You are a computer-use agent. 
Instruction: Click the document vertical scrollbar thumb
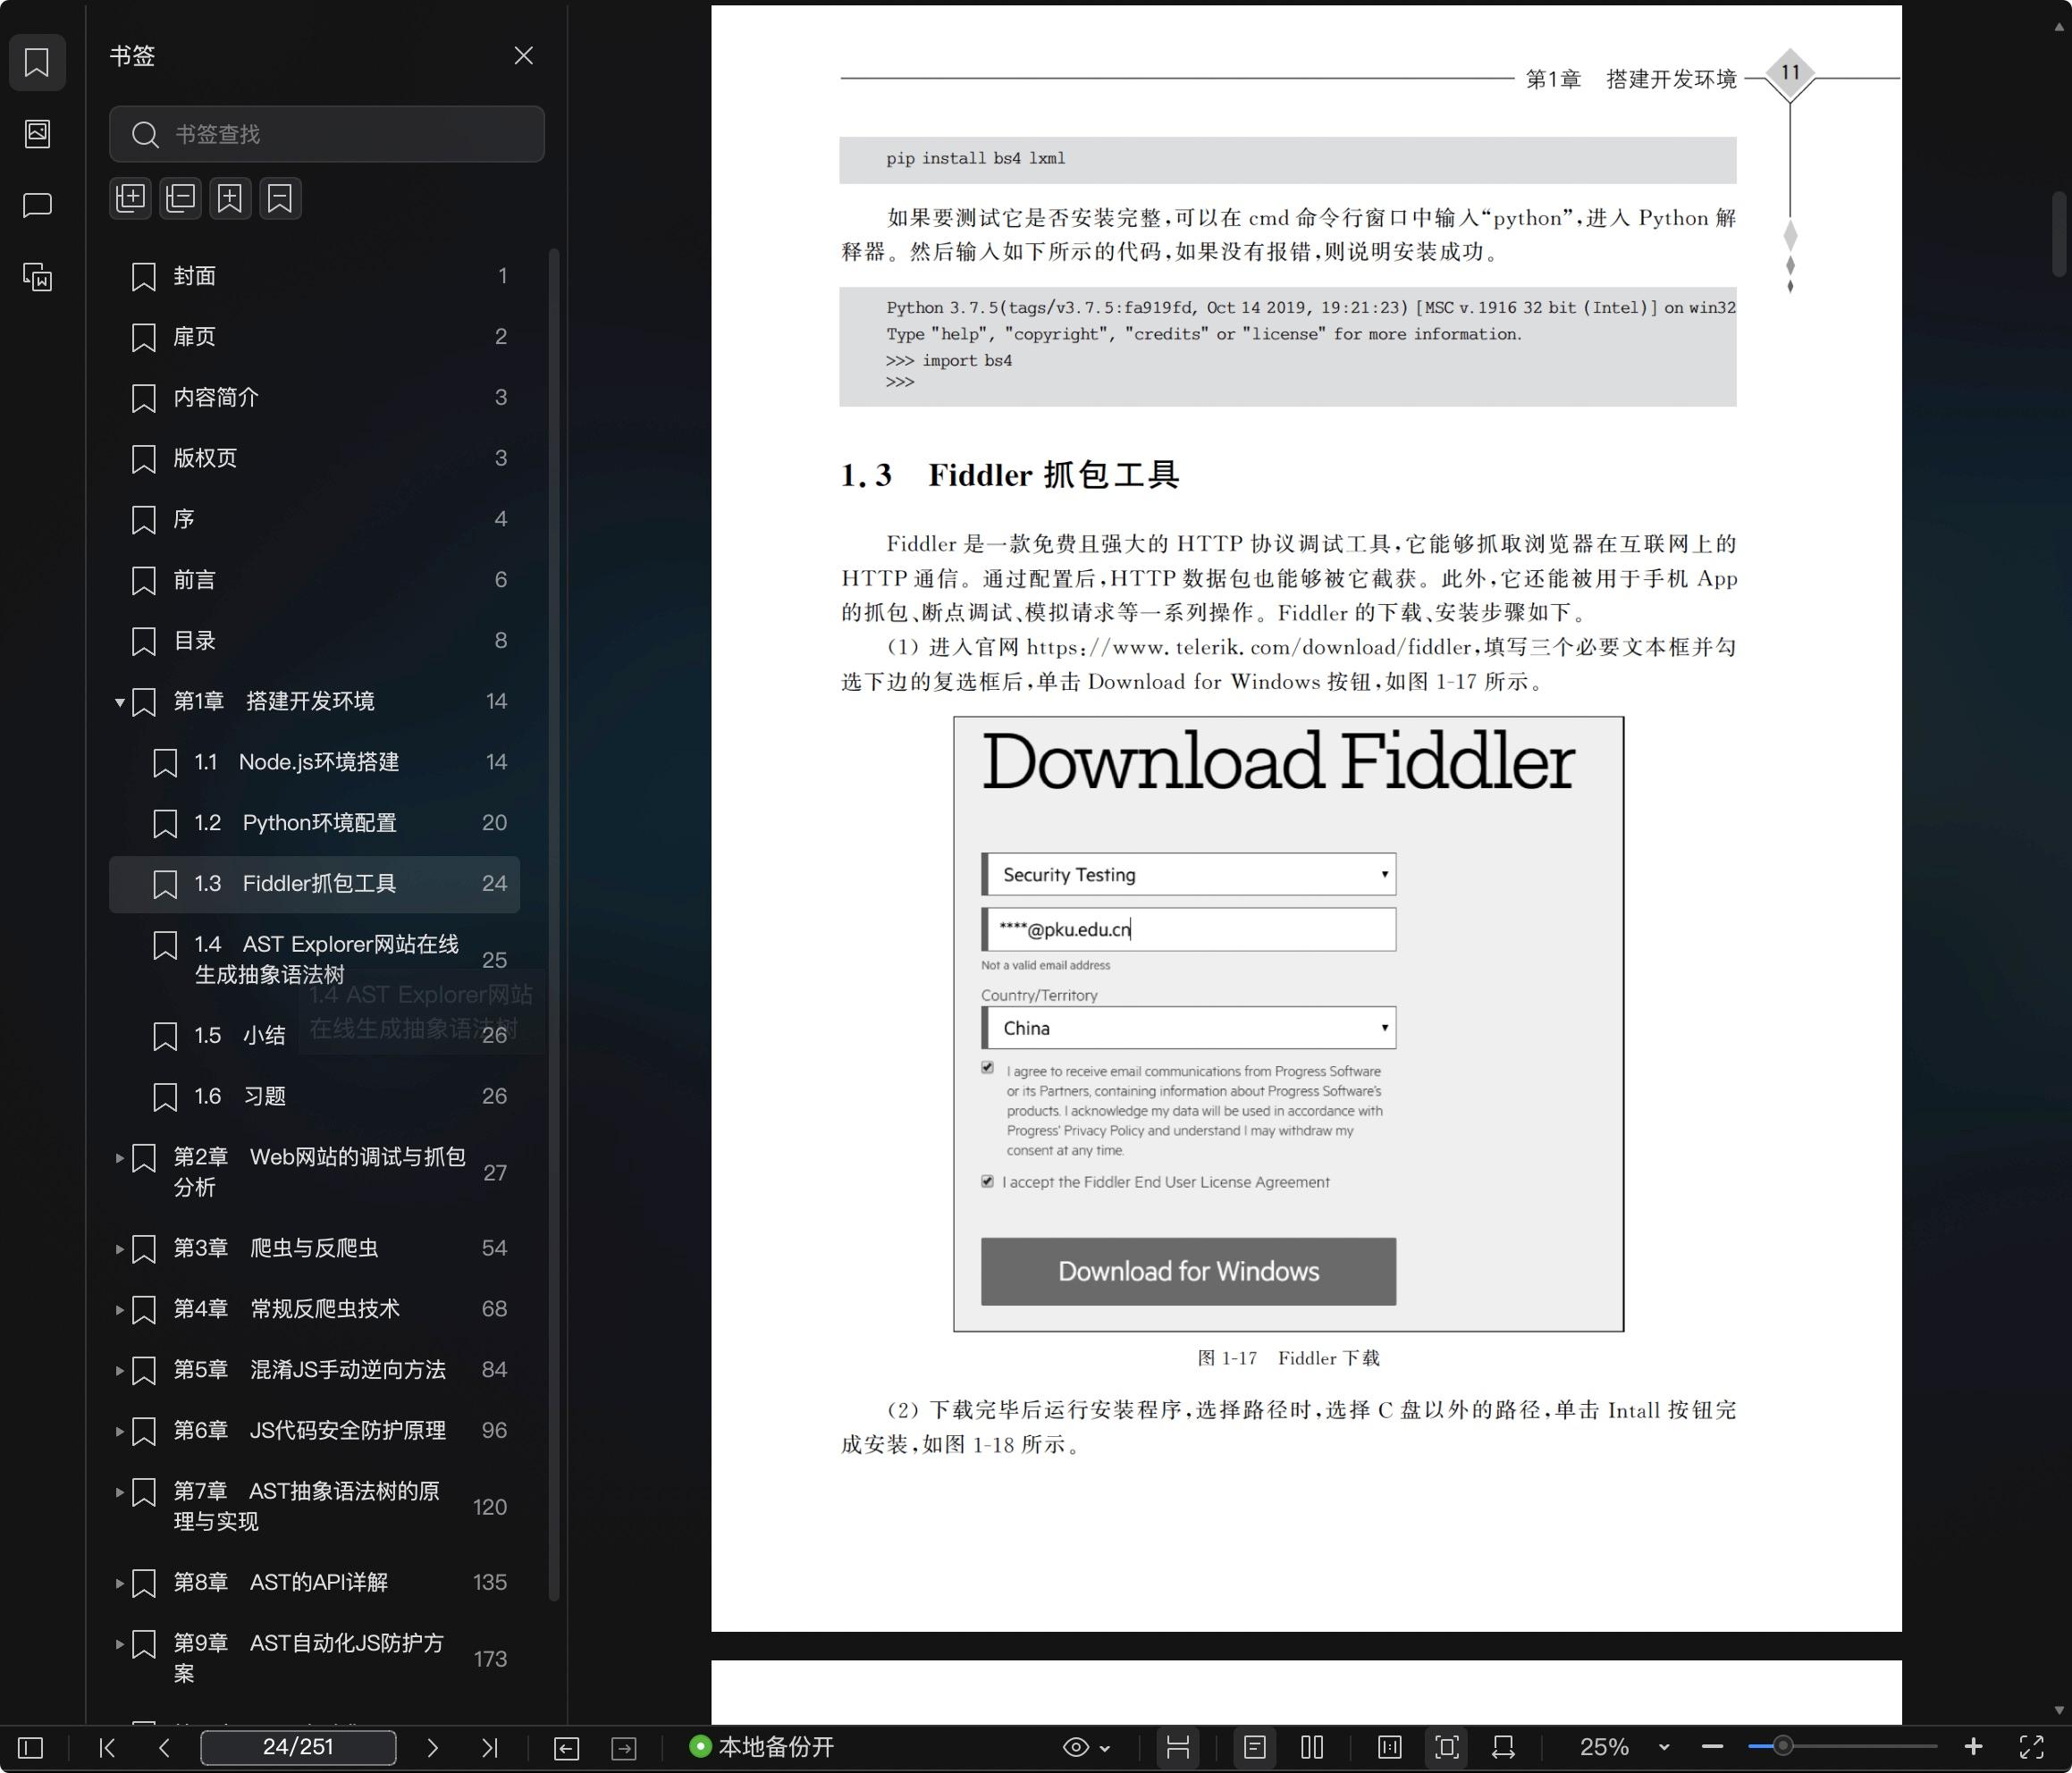click(x=2059, y=233)
